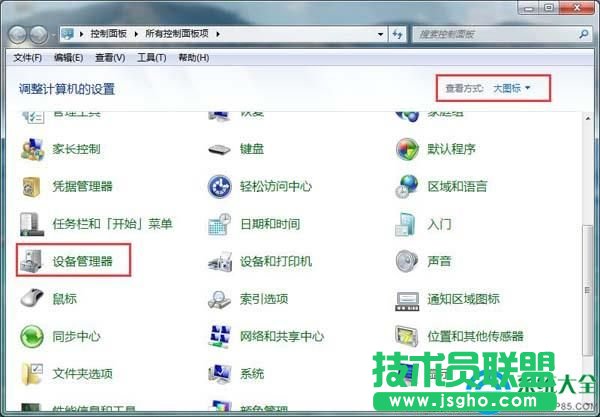600x417 pixels.
Task: Open the 网络和共享中心 link
Action: [282, 337]
